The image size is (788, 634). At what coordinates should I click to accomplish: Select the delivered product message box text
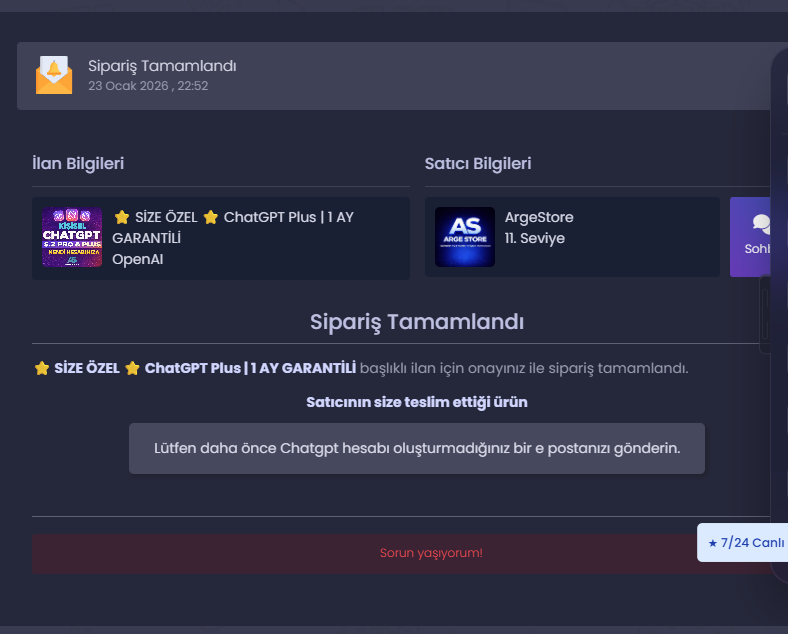click(417, 448)
